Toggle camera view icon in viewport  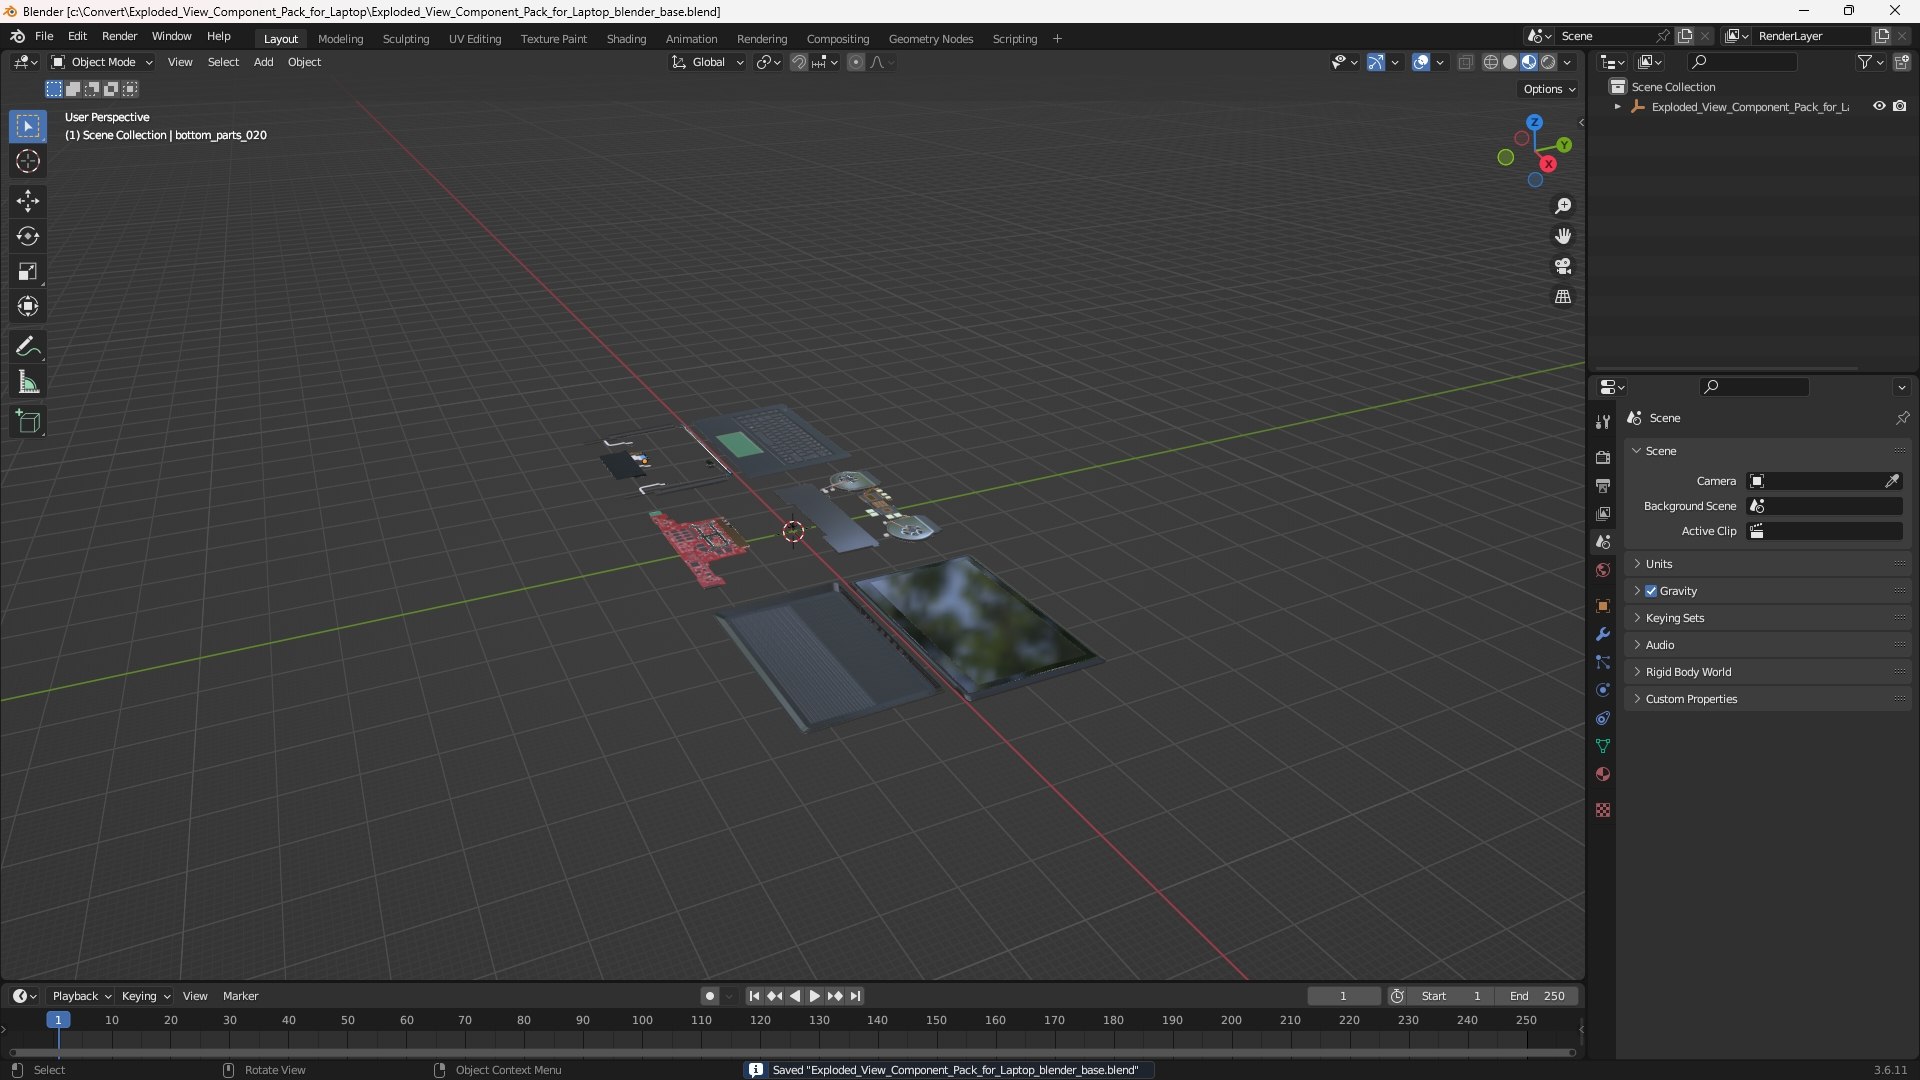pyautogui.click(x=1563, y=266)
